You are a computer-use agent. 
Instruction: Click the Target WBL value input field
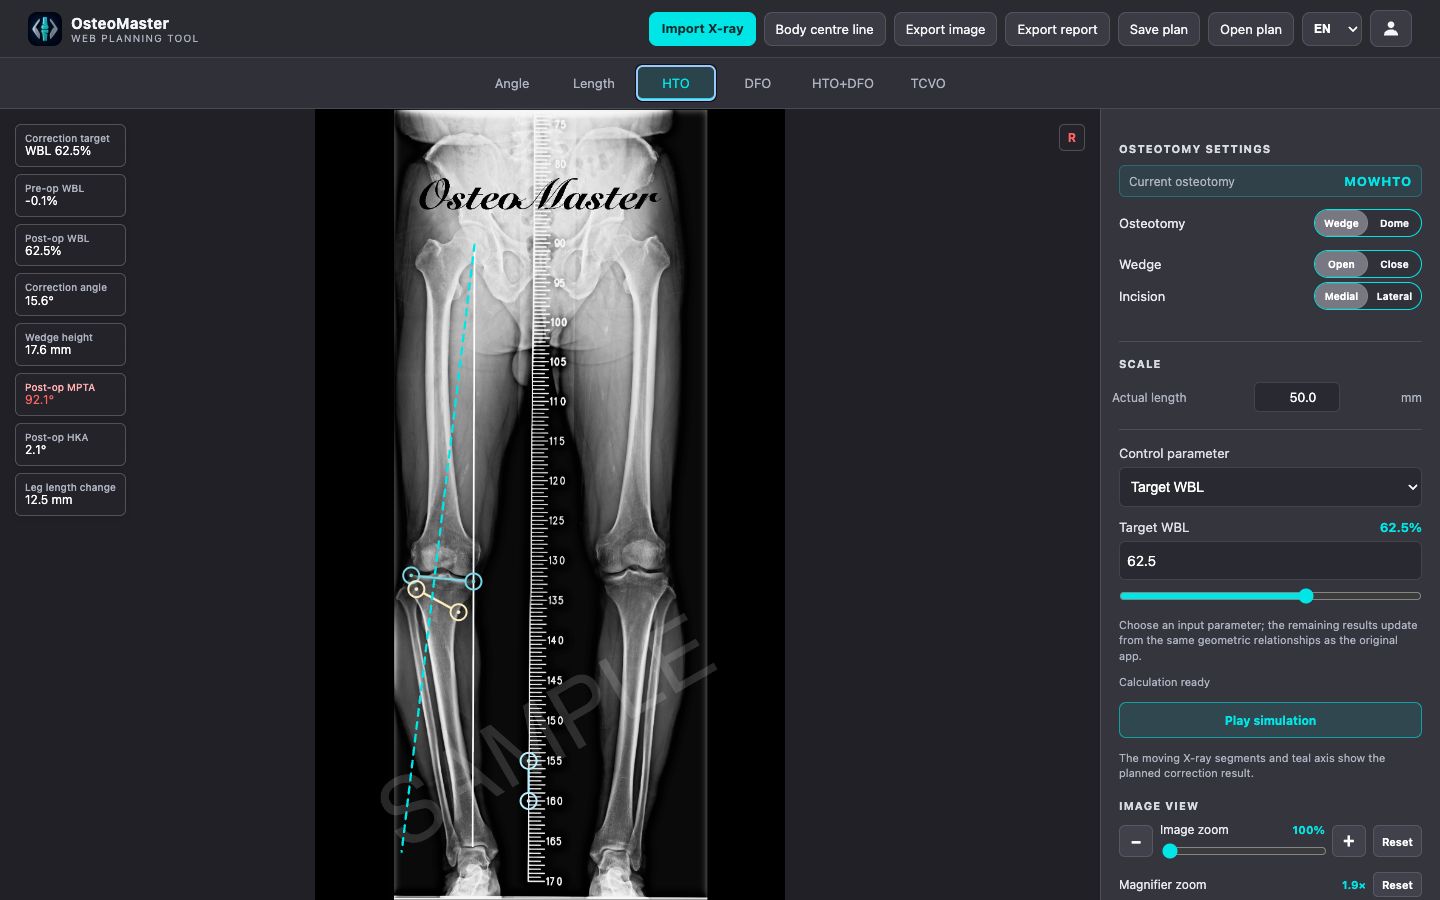[x=1270, y=561]
